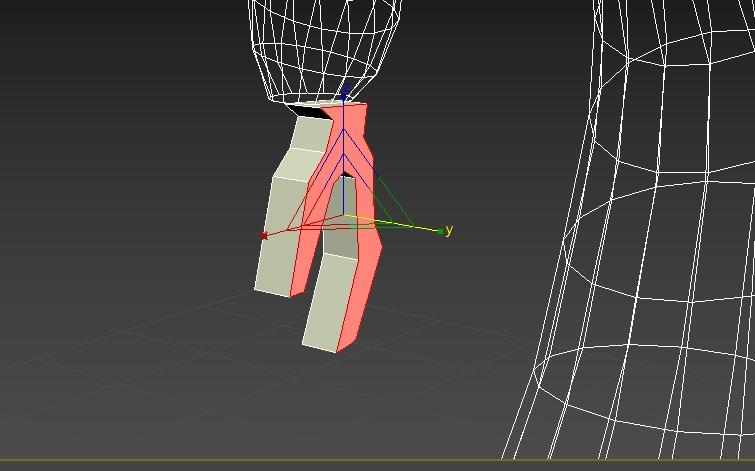
Task: Click the yellow "y" axis label
Action: [x=450, y=230]
